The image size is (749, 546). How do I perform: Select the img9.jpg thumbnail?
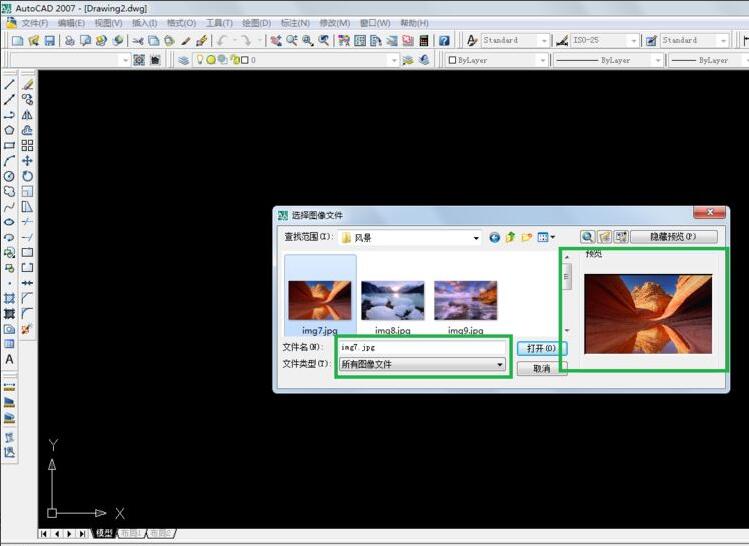click(465, 301)
